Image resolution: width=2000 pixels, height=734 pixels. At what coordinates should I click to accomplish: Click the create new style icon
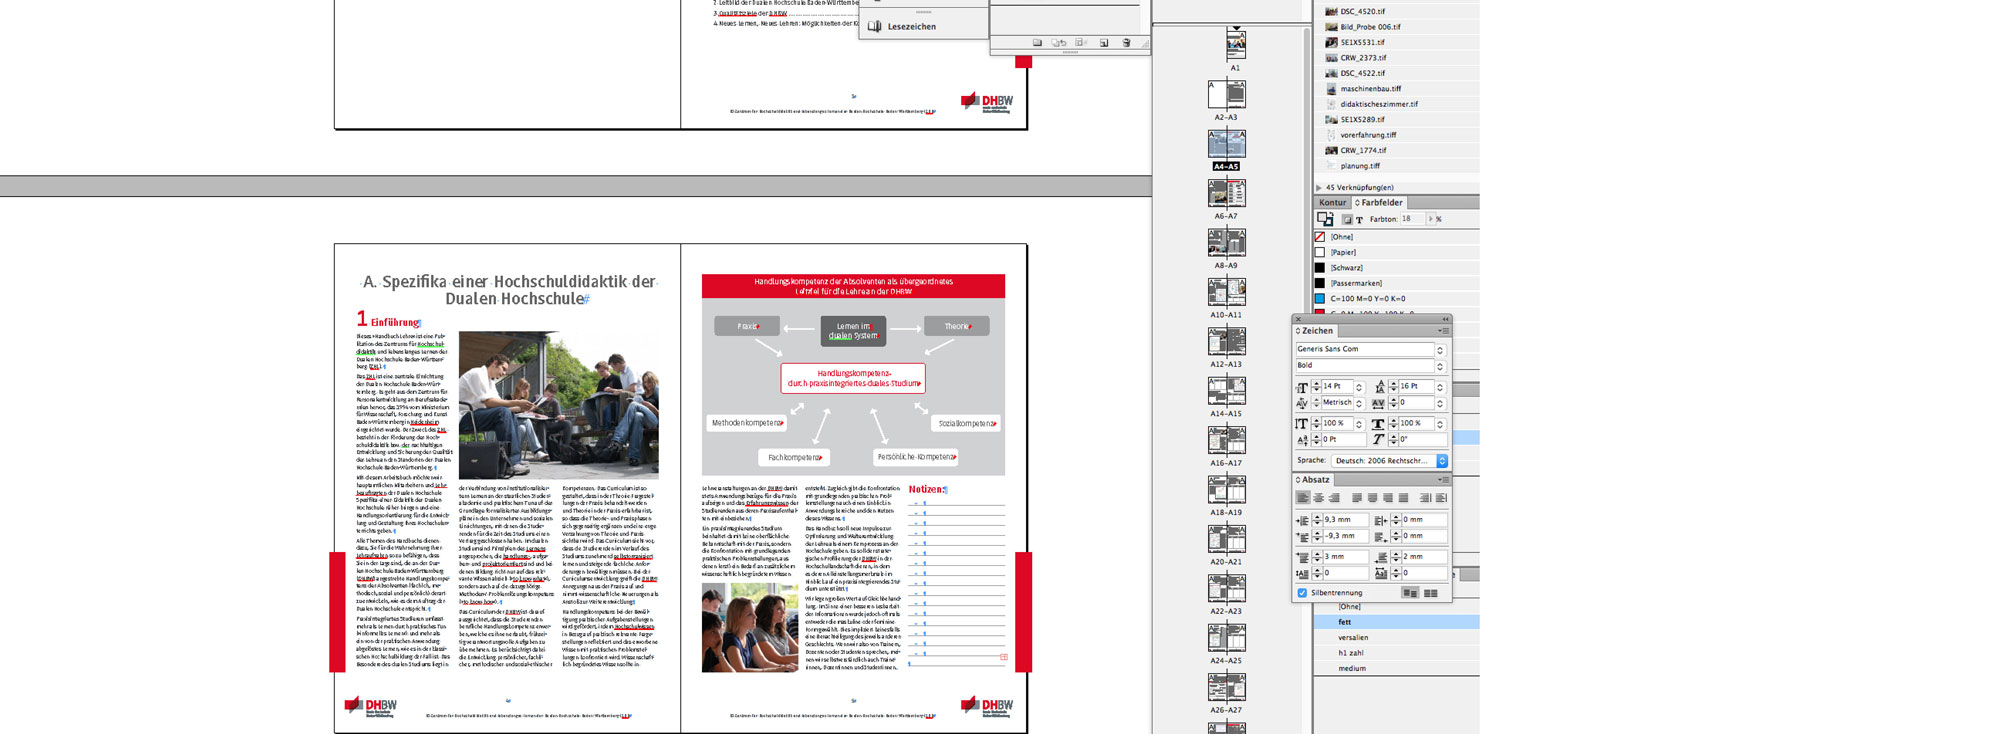(1104, 43)
